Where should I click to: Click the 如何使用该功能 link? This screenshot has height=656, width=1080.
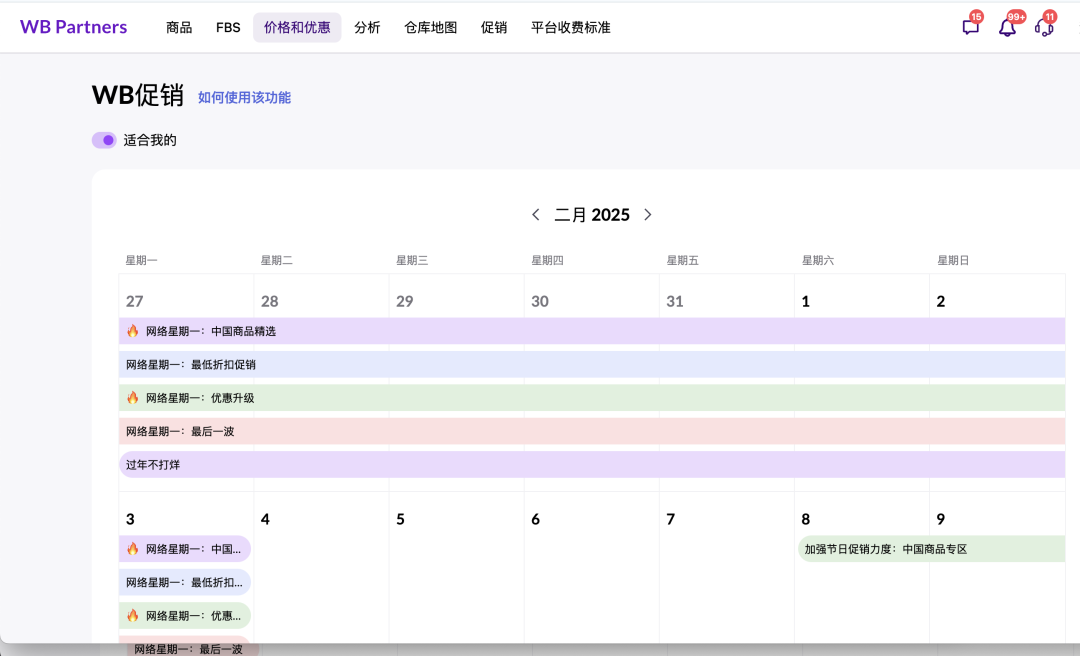point(244,97)
